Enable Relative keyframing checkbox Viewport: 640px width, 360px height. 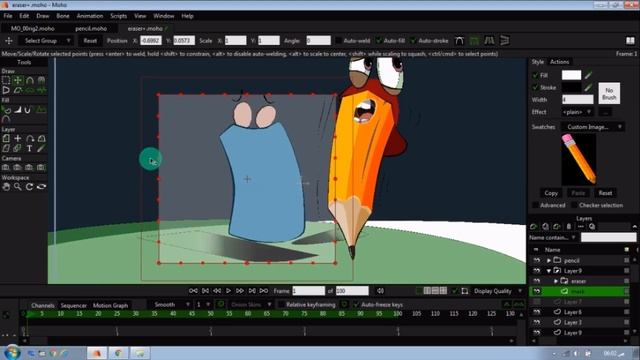pos(281,305)
